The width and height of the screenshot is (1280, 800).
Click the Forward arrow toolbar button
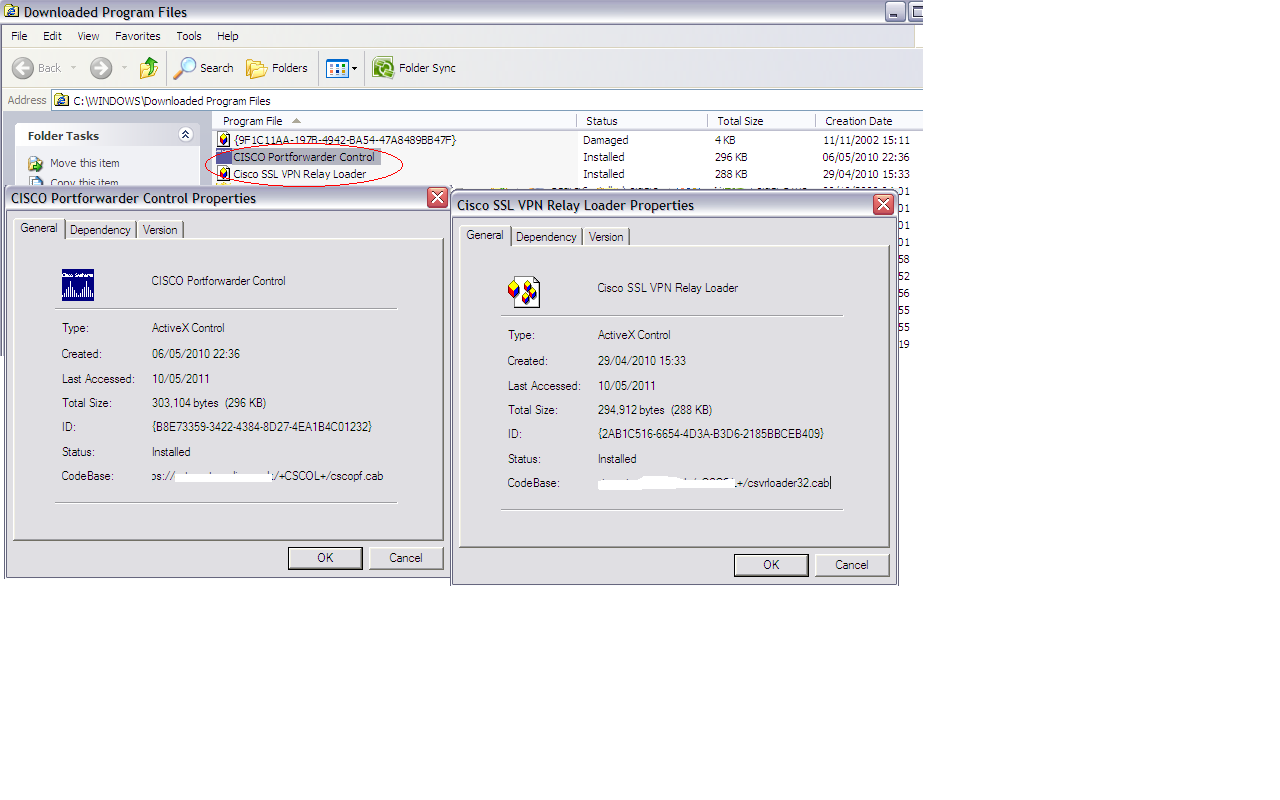pyautogui.click(x=100, y=68)
